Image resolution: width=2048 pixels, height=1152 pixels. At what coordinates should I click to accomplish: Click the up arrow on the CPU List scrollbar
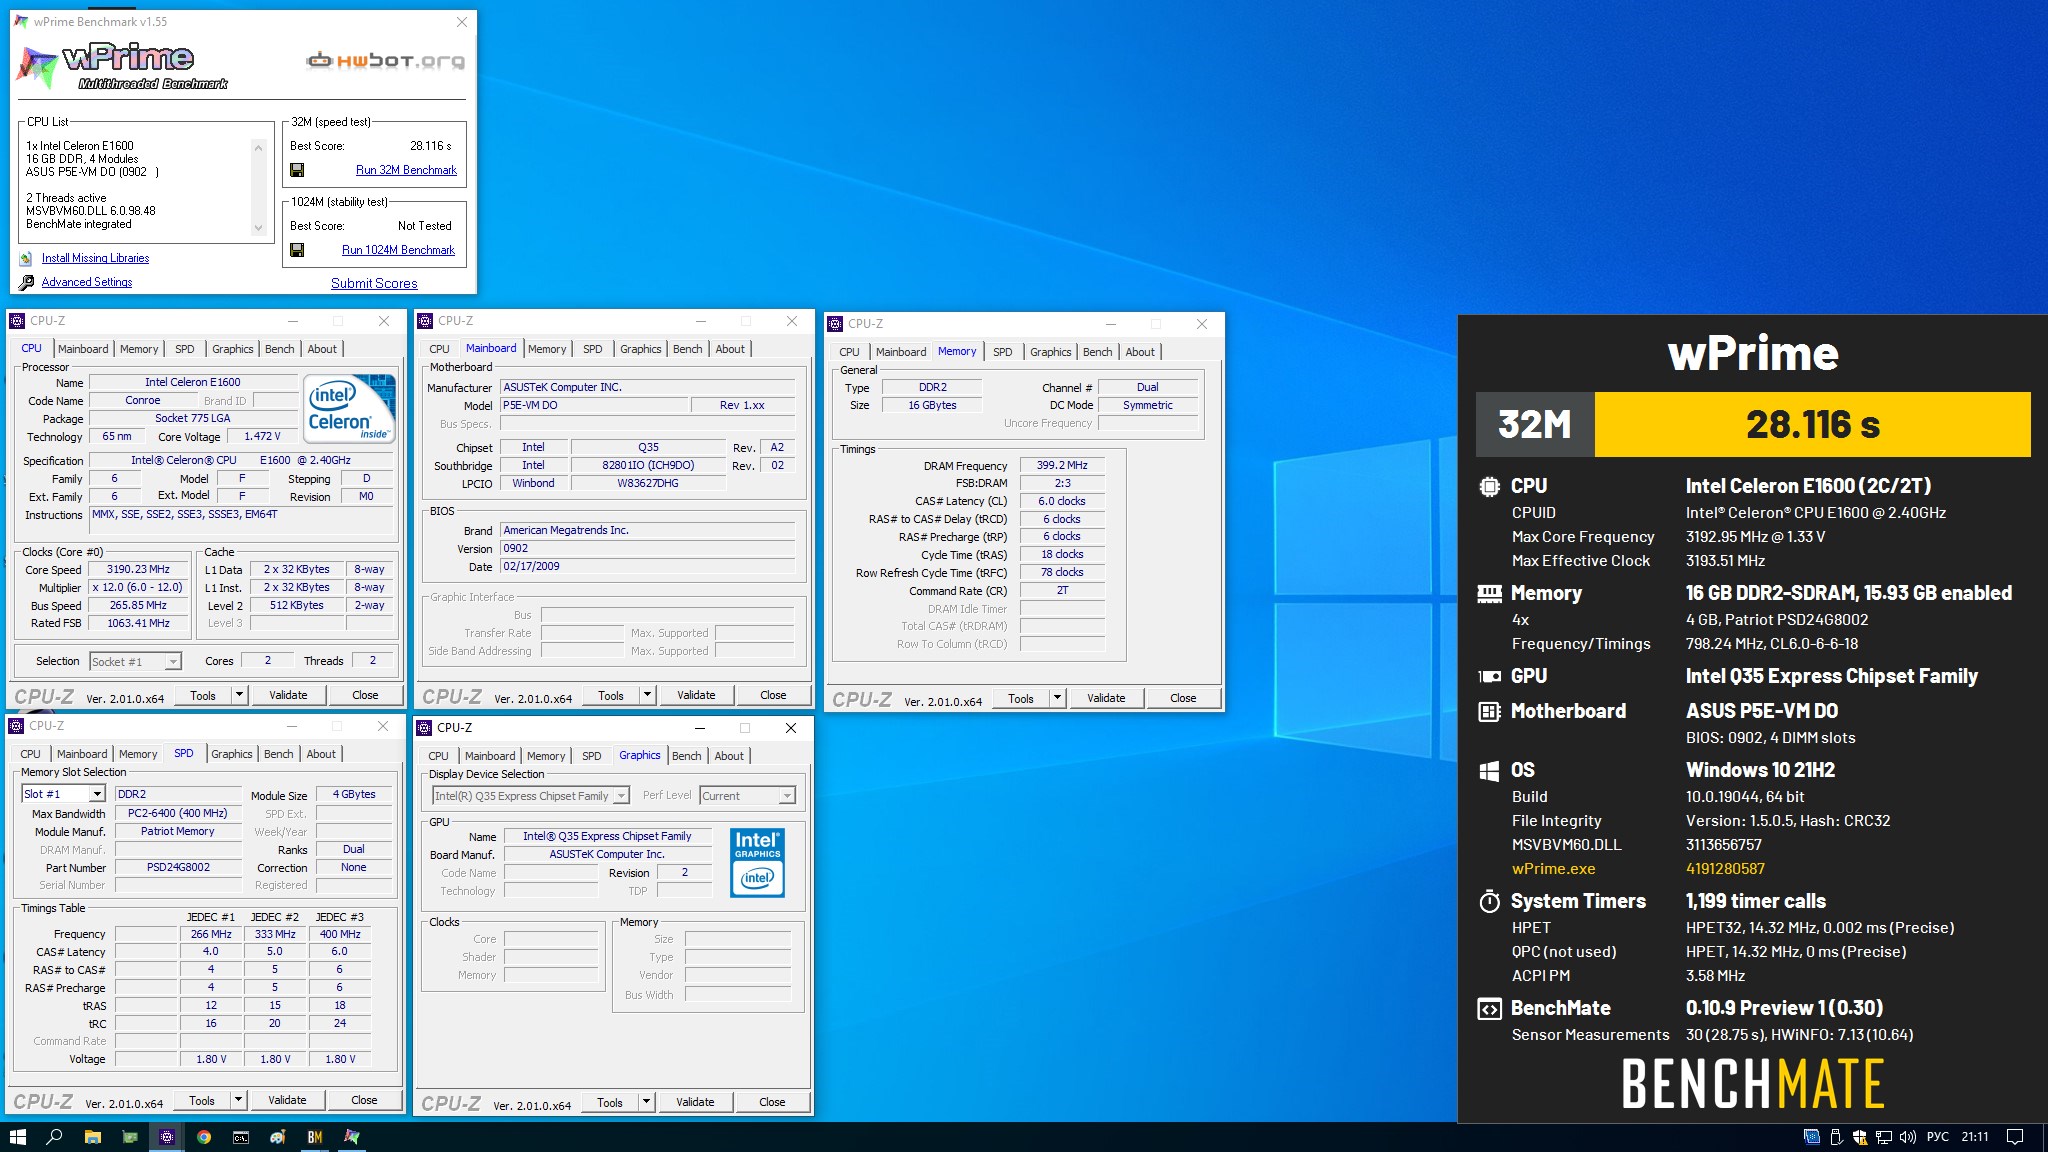(x=258, y=148)
